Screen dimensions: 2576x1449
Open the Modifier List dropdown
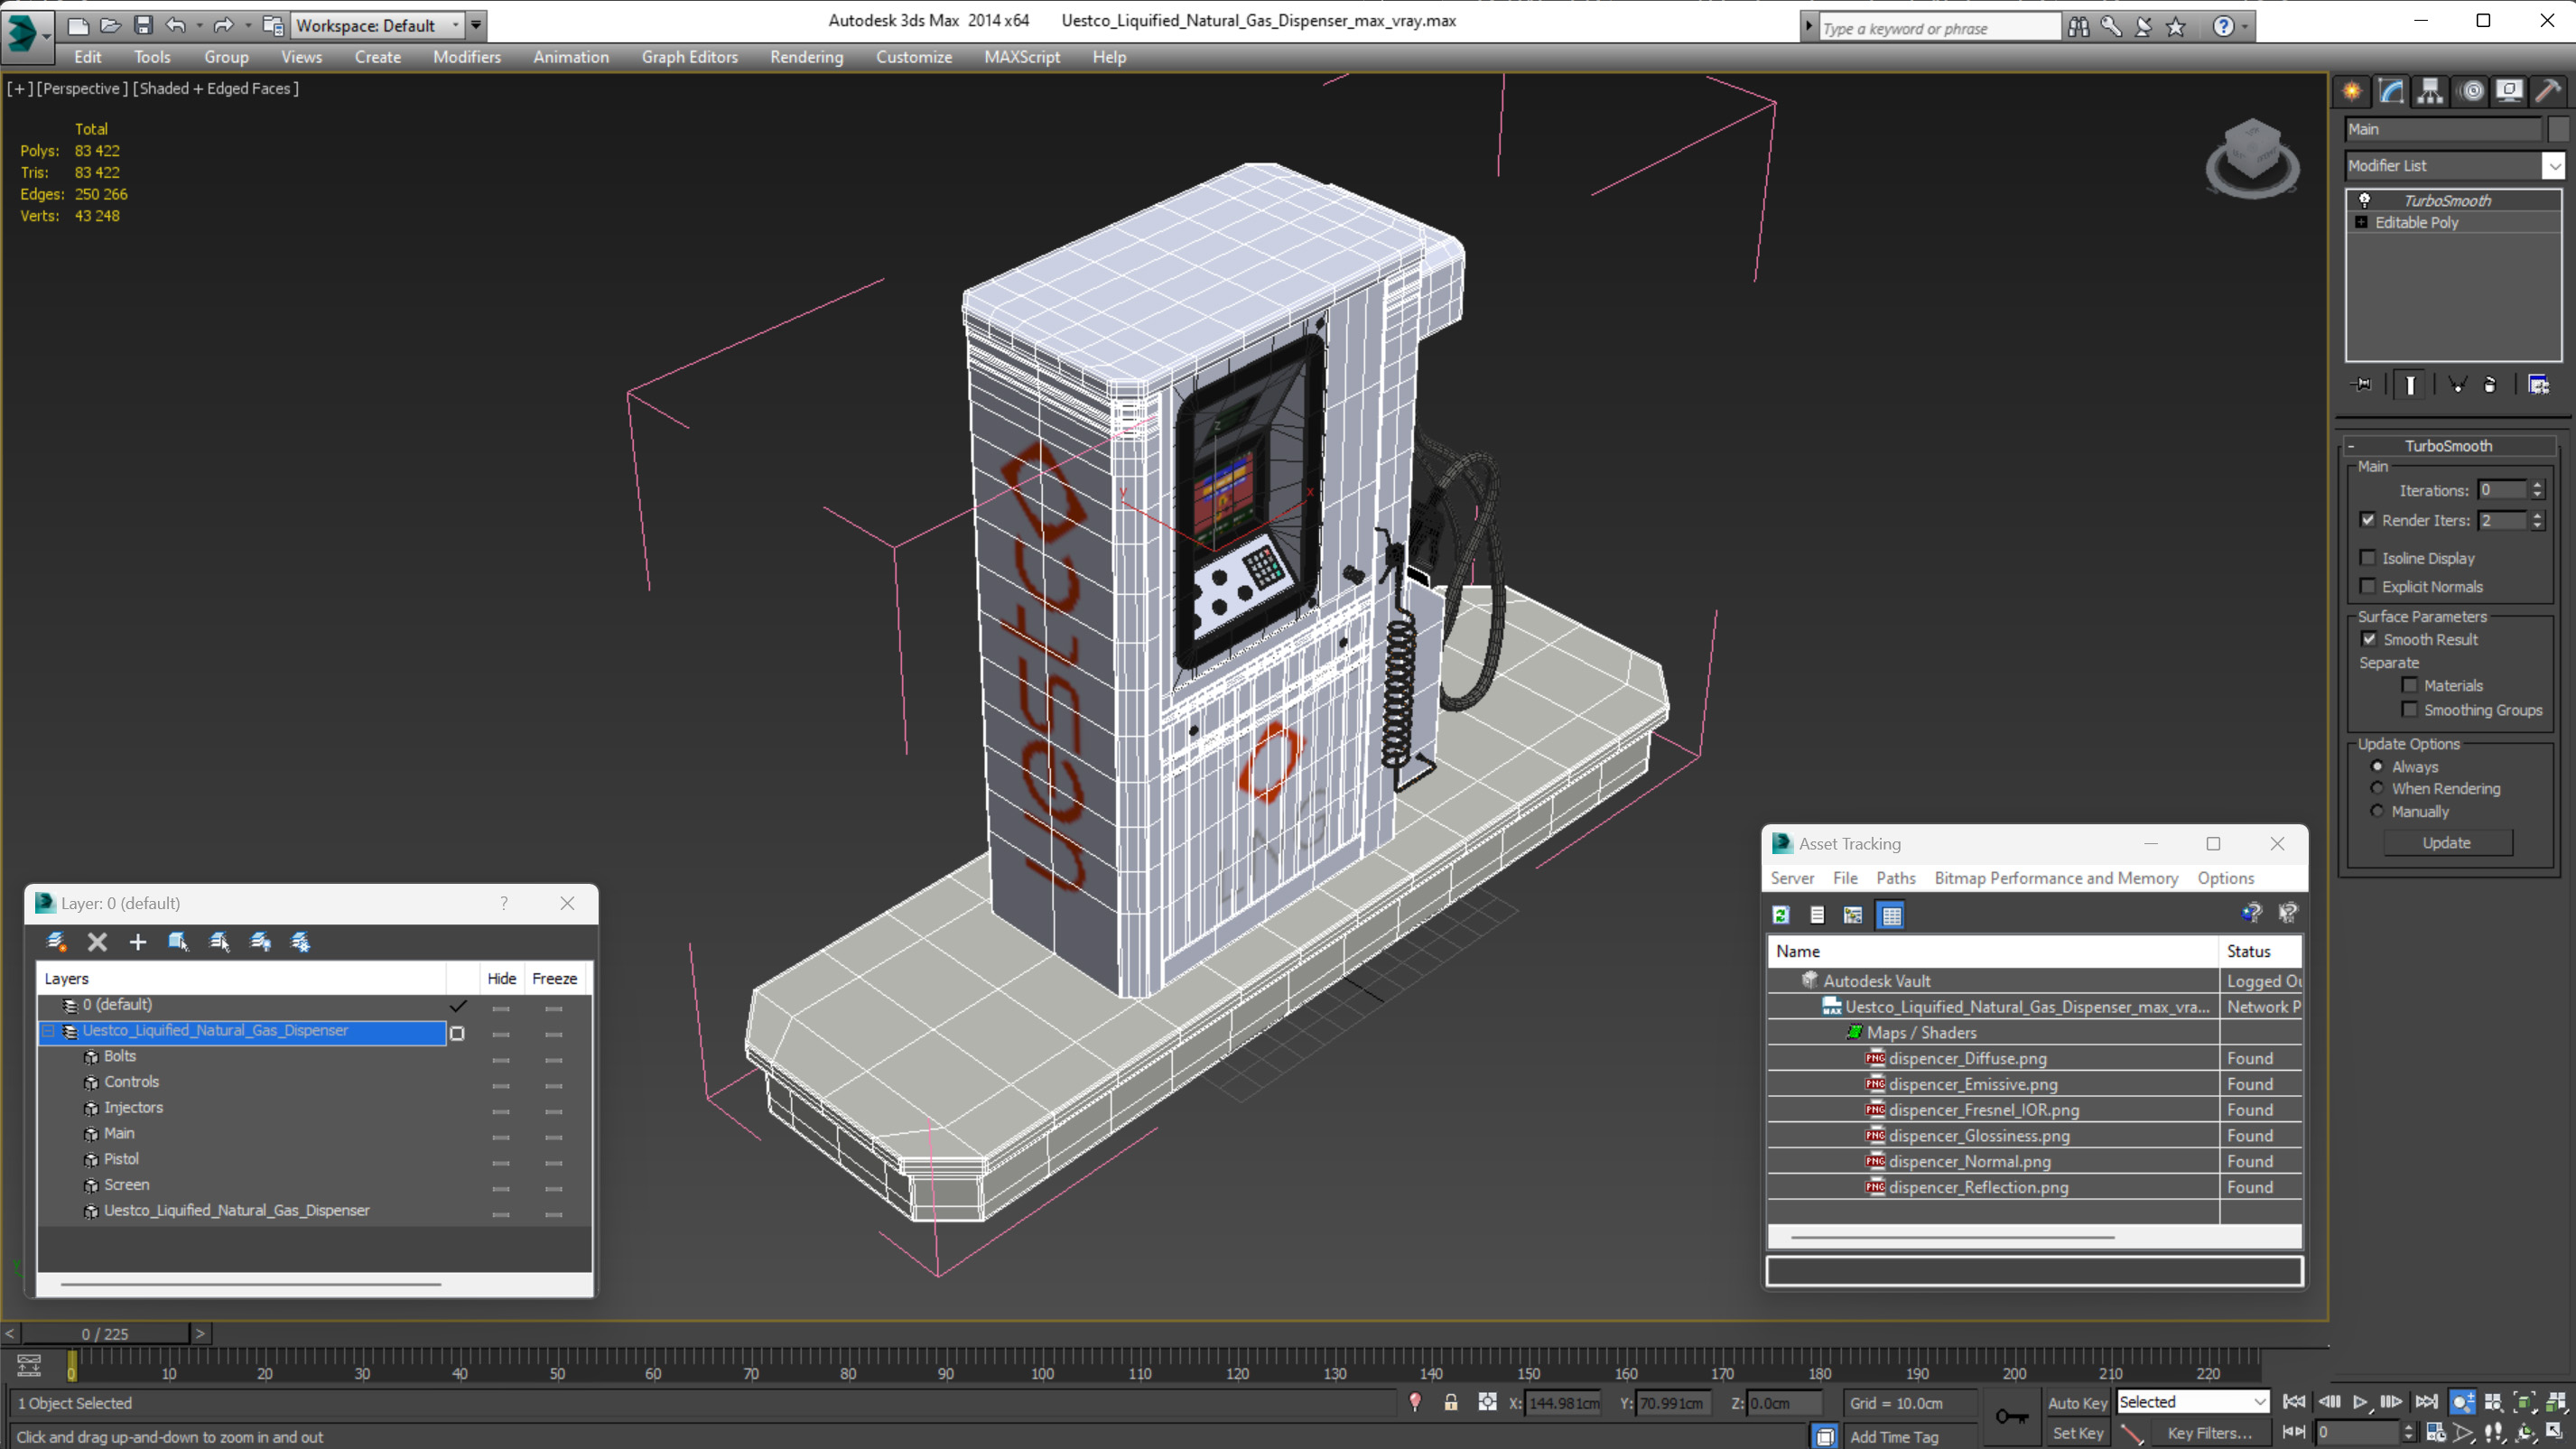(2554, 165)
